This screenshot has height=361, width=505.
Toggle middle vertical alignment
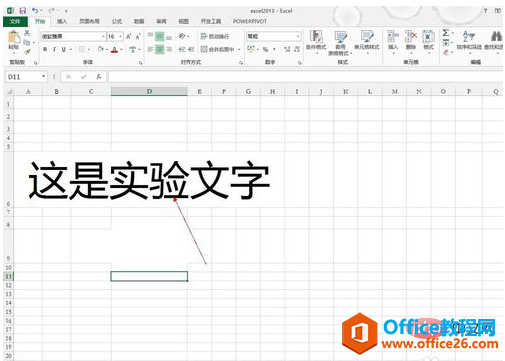coord(160,36)
